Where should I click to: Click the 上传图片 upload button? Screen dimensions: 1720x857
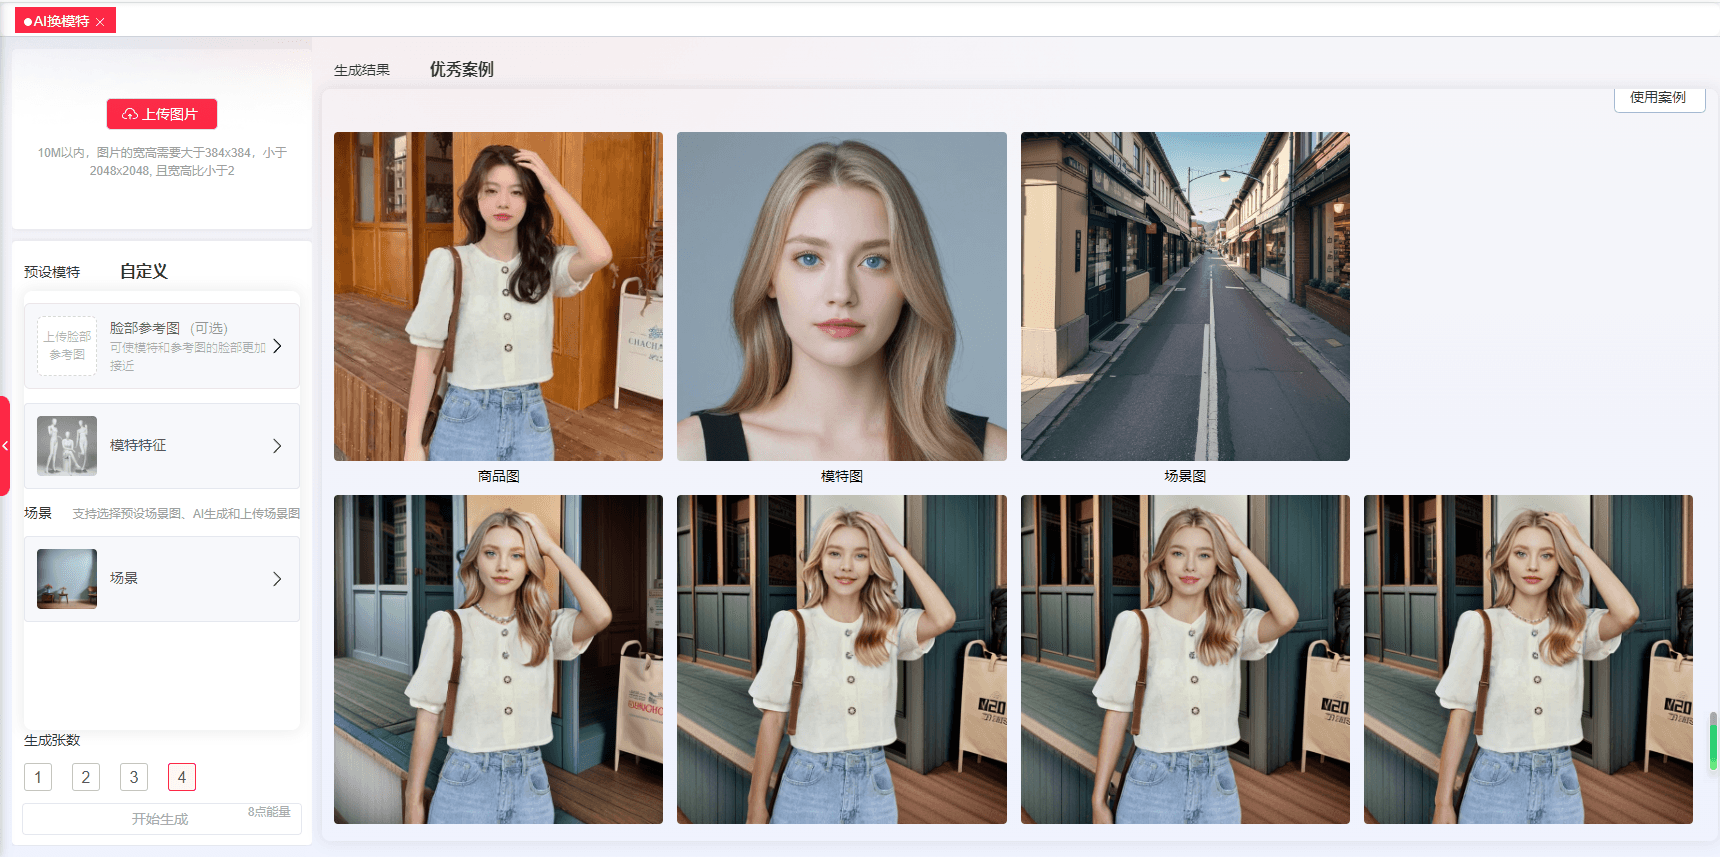coord(162,114)
